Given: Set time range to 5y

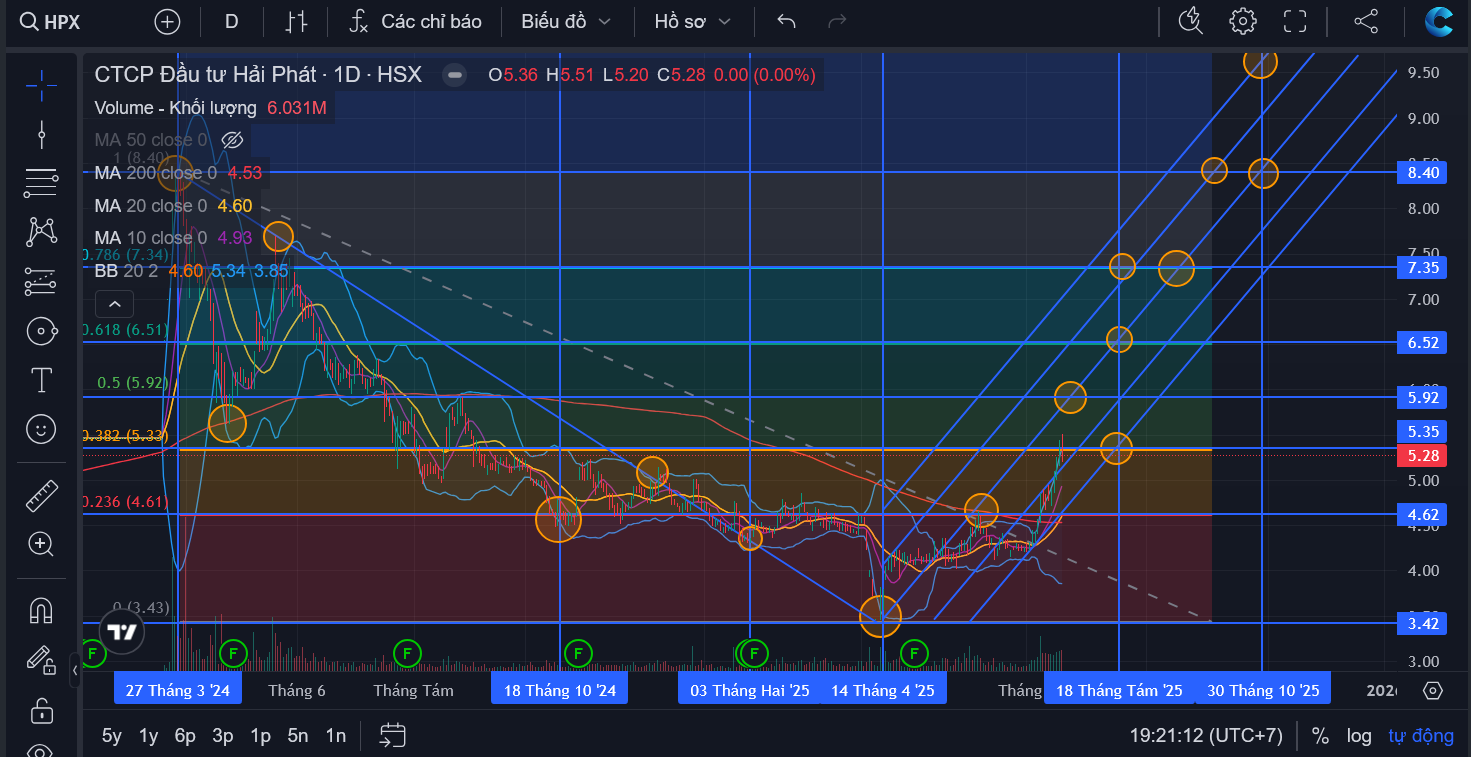Looking at the screenshot, I should pyautogui.click(x=112, y=736).
